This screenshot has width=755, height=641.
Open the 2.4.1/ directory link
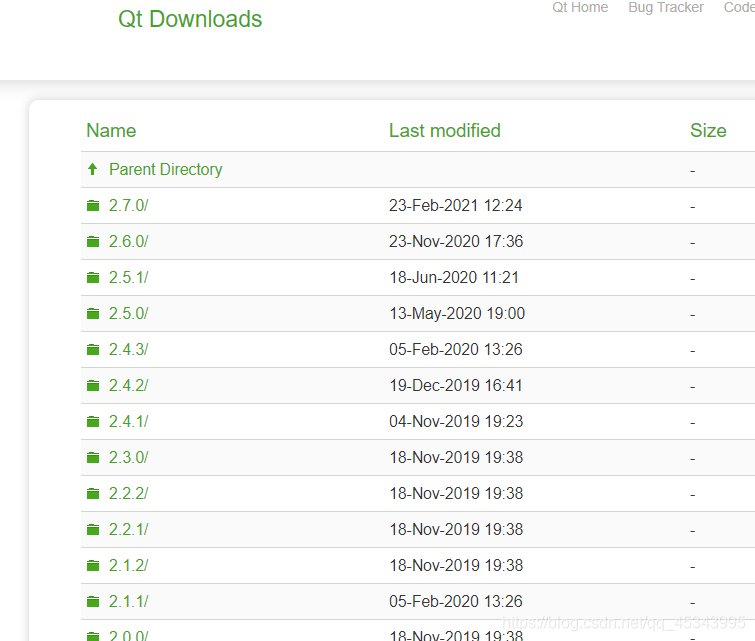click(x=129, y=421)
